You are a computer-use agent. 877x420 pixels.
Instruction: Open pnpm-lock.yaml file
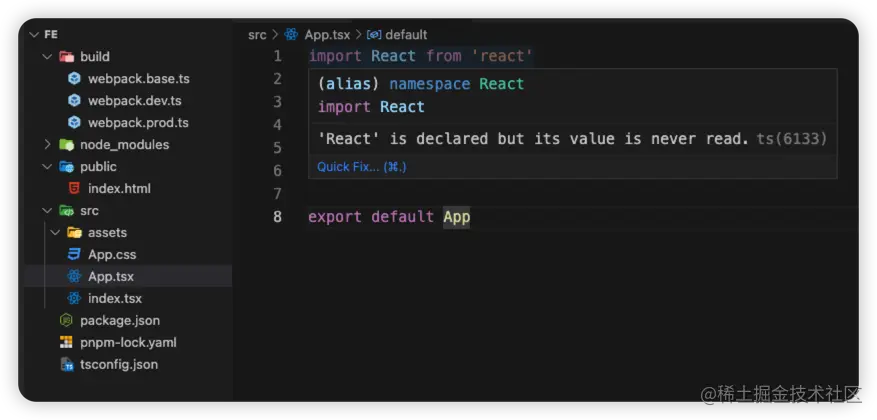coord(128,342)
